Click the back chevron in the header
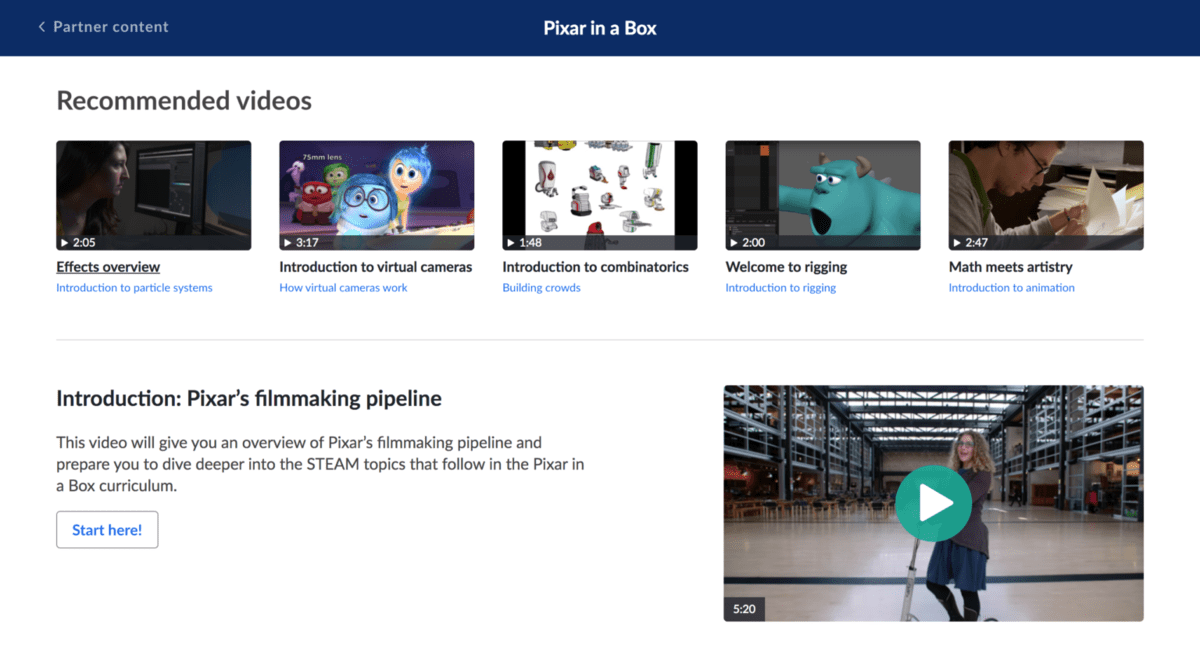1200x645 pixels. (x=40, y=27)
